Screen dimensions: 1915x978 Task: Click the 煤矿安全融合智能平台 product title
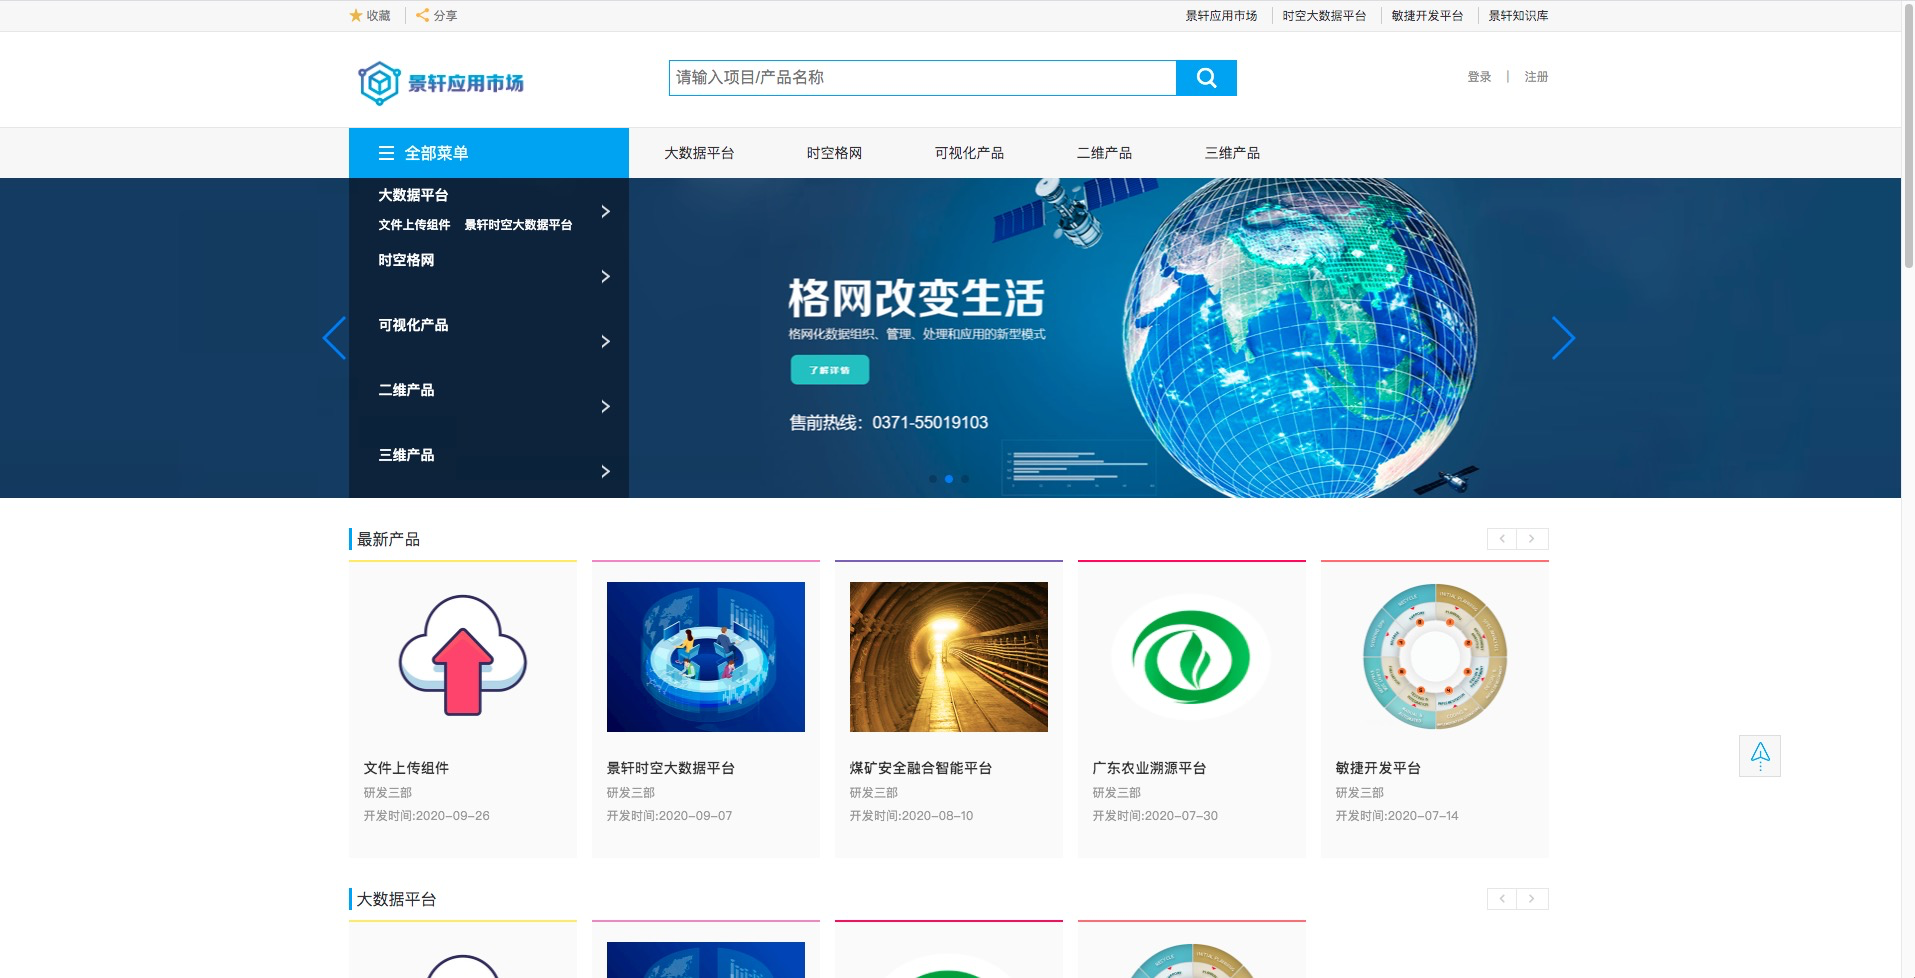pyautogui.click(x=920, y=768)
